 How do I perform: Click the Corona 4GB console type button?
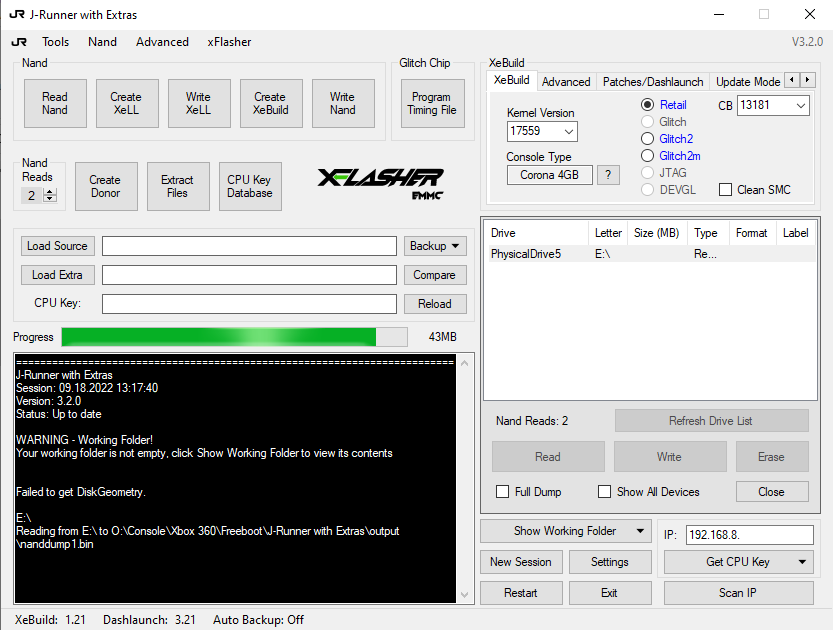[549, 175]
